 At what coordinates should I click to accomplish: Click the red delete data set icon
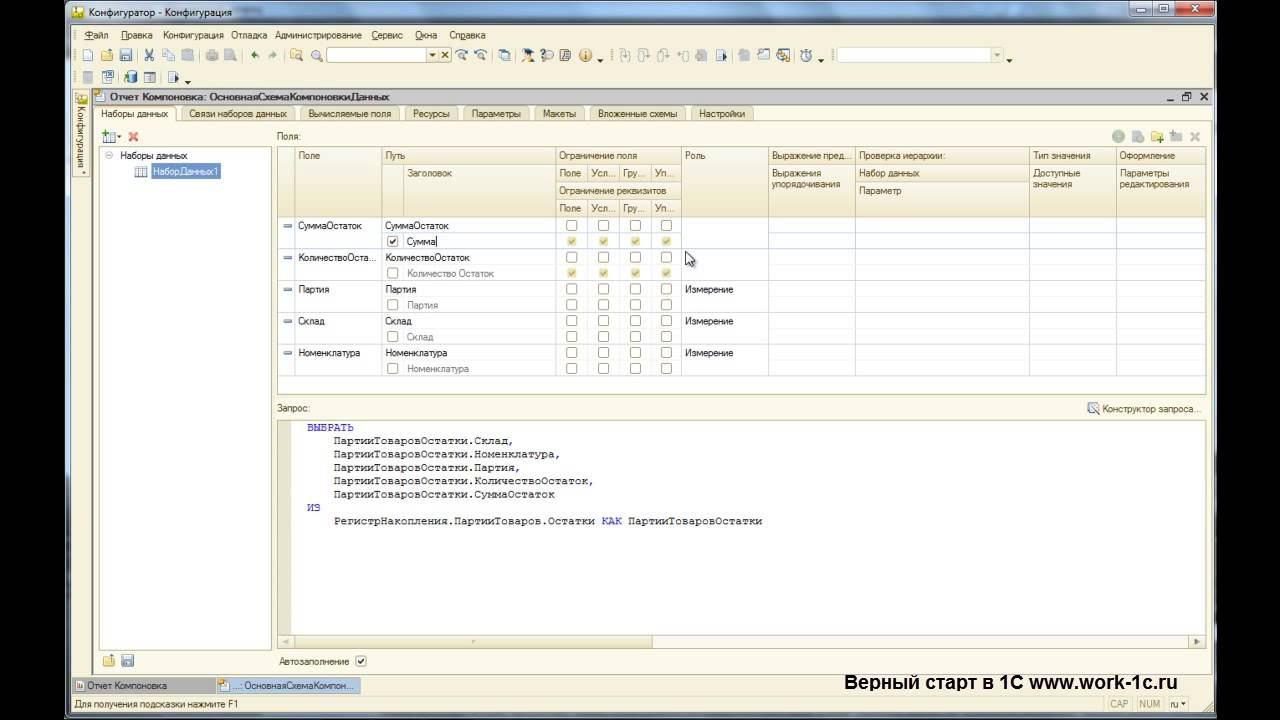pos(133,136)
